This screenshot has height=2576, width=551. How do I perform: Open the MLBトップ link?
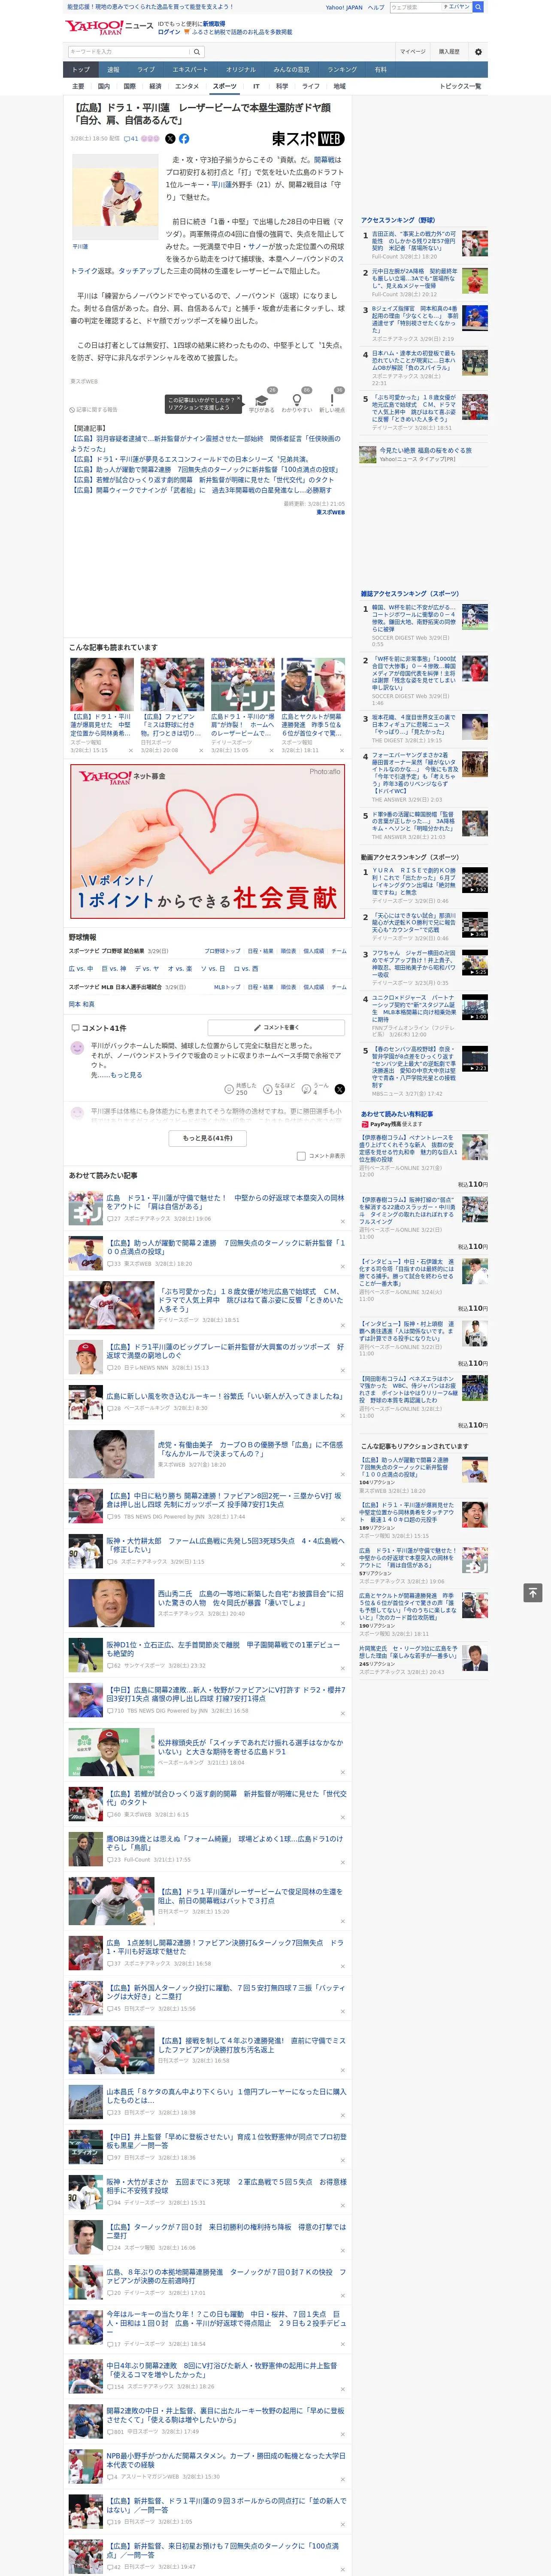(x=228, y=987)
